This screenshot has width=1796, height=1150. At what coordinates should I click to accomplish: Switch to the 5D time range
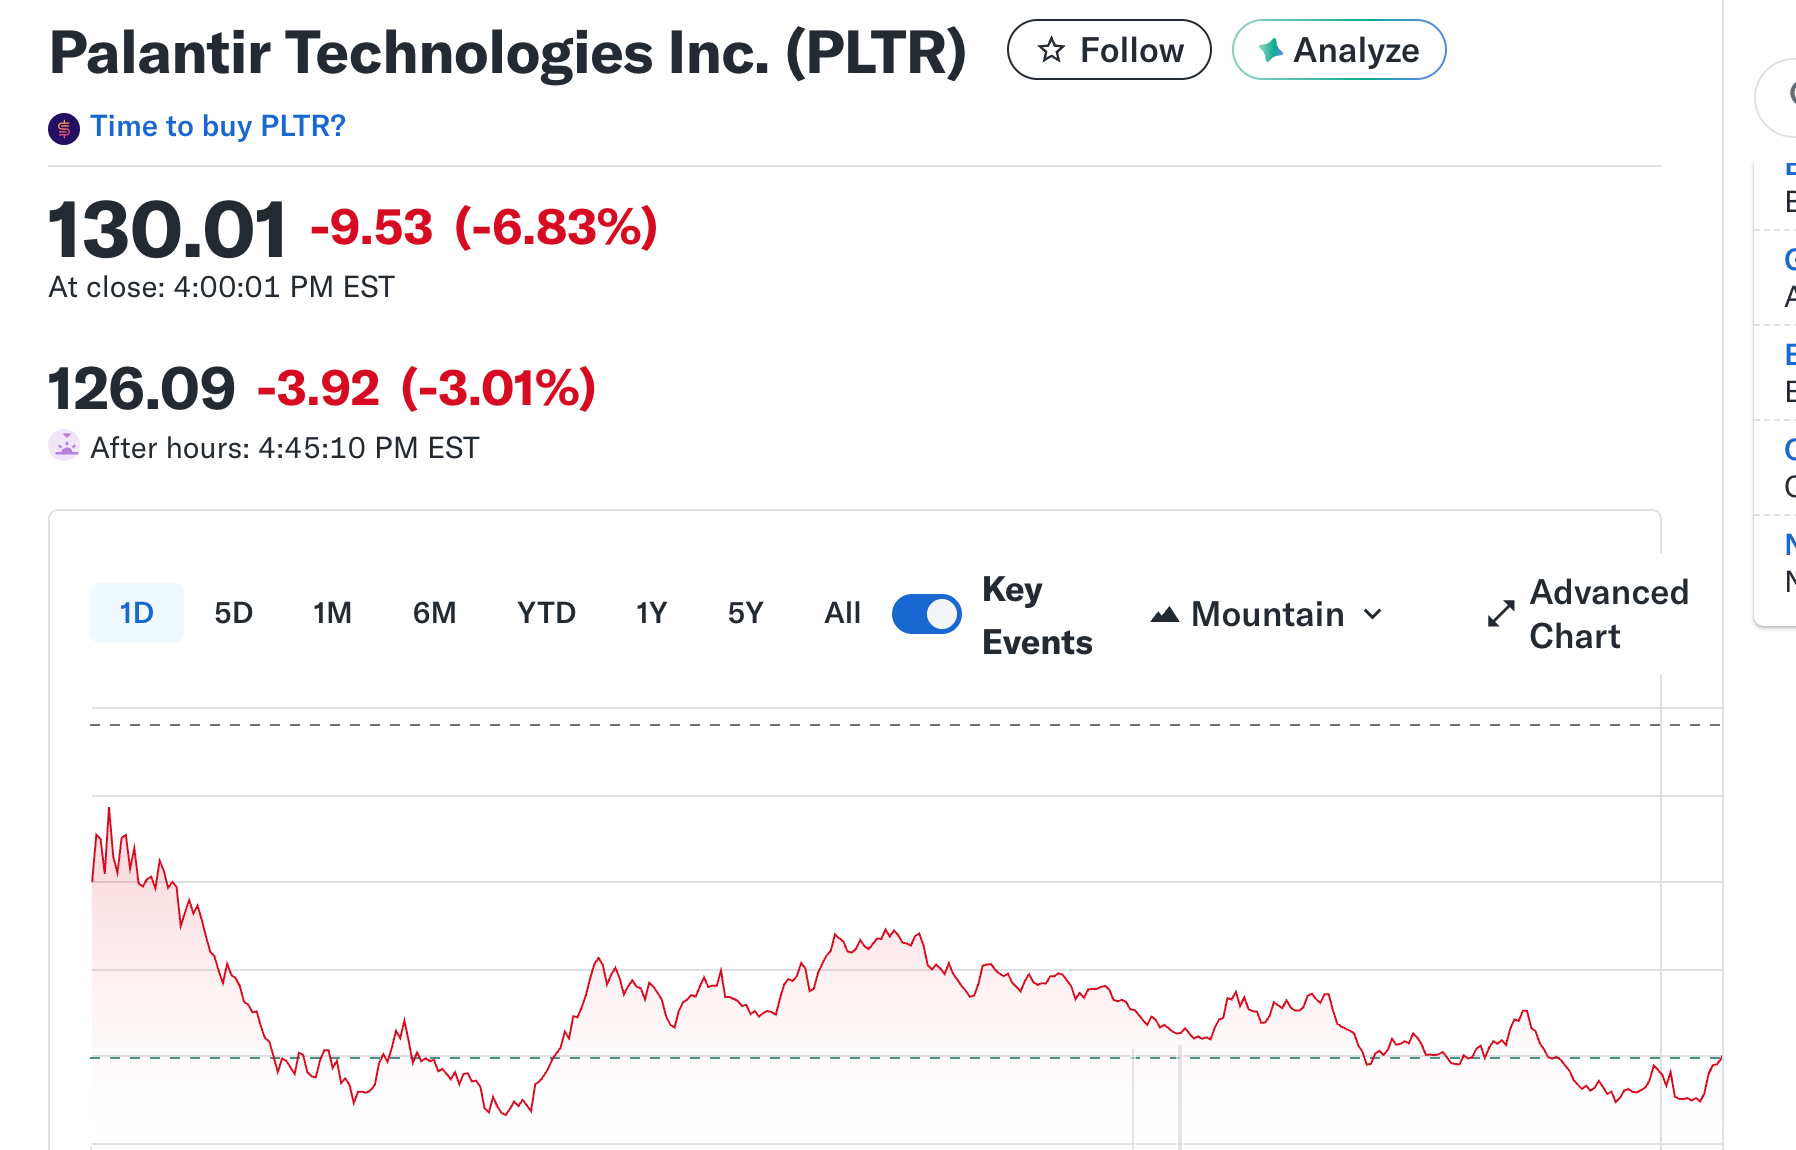tap(234, 613)
